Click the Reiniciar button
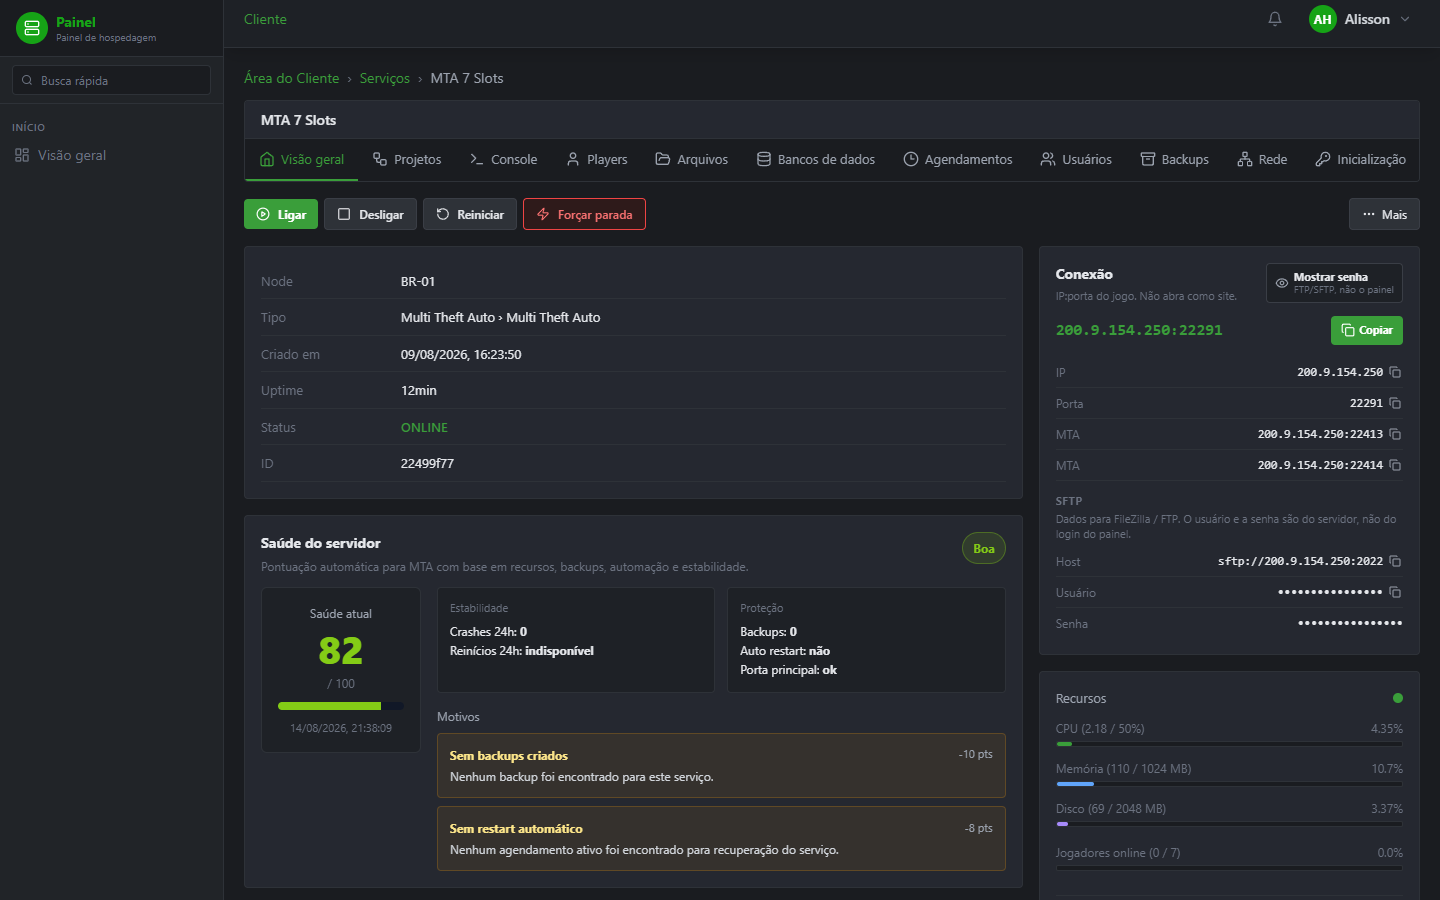This screenshot has height=900, width=1440. [470, 214]
